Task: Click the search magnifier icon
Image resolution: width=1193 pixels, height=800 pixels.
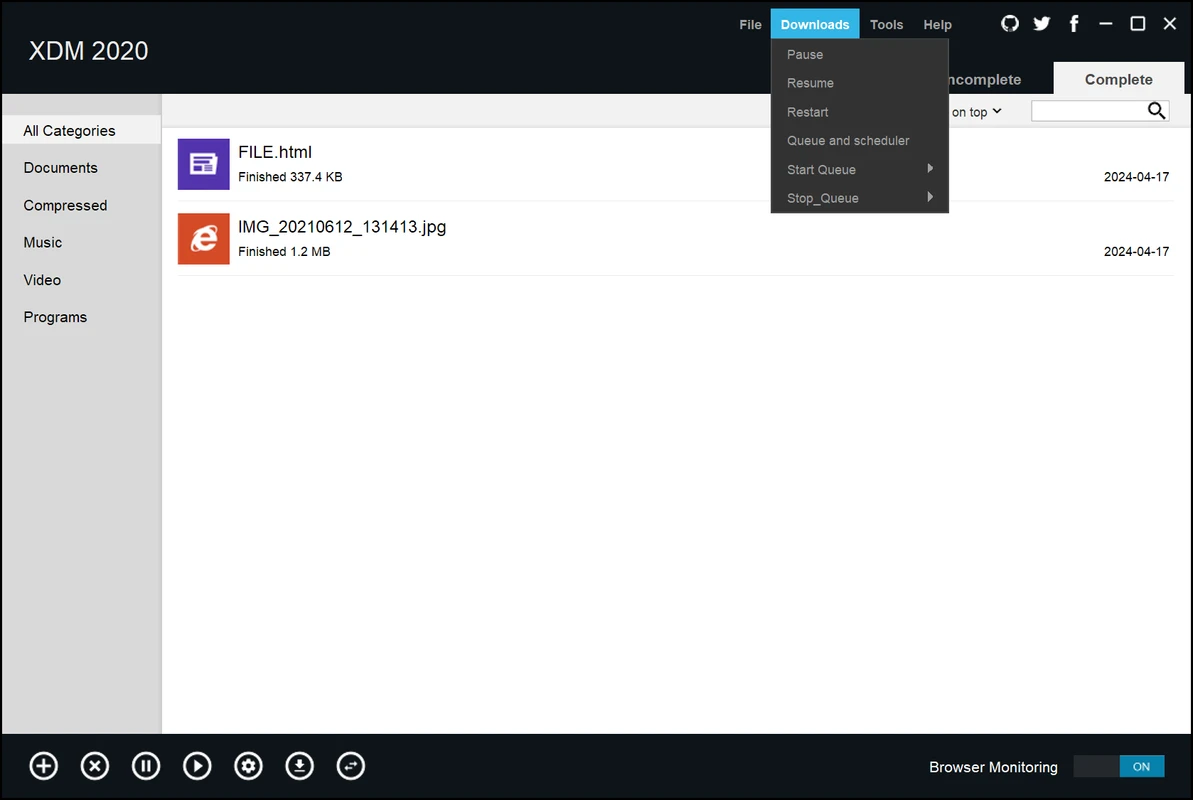Action: (x=1156, y=110)
